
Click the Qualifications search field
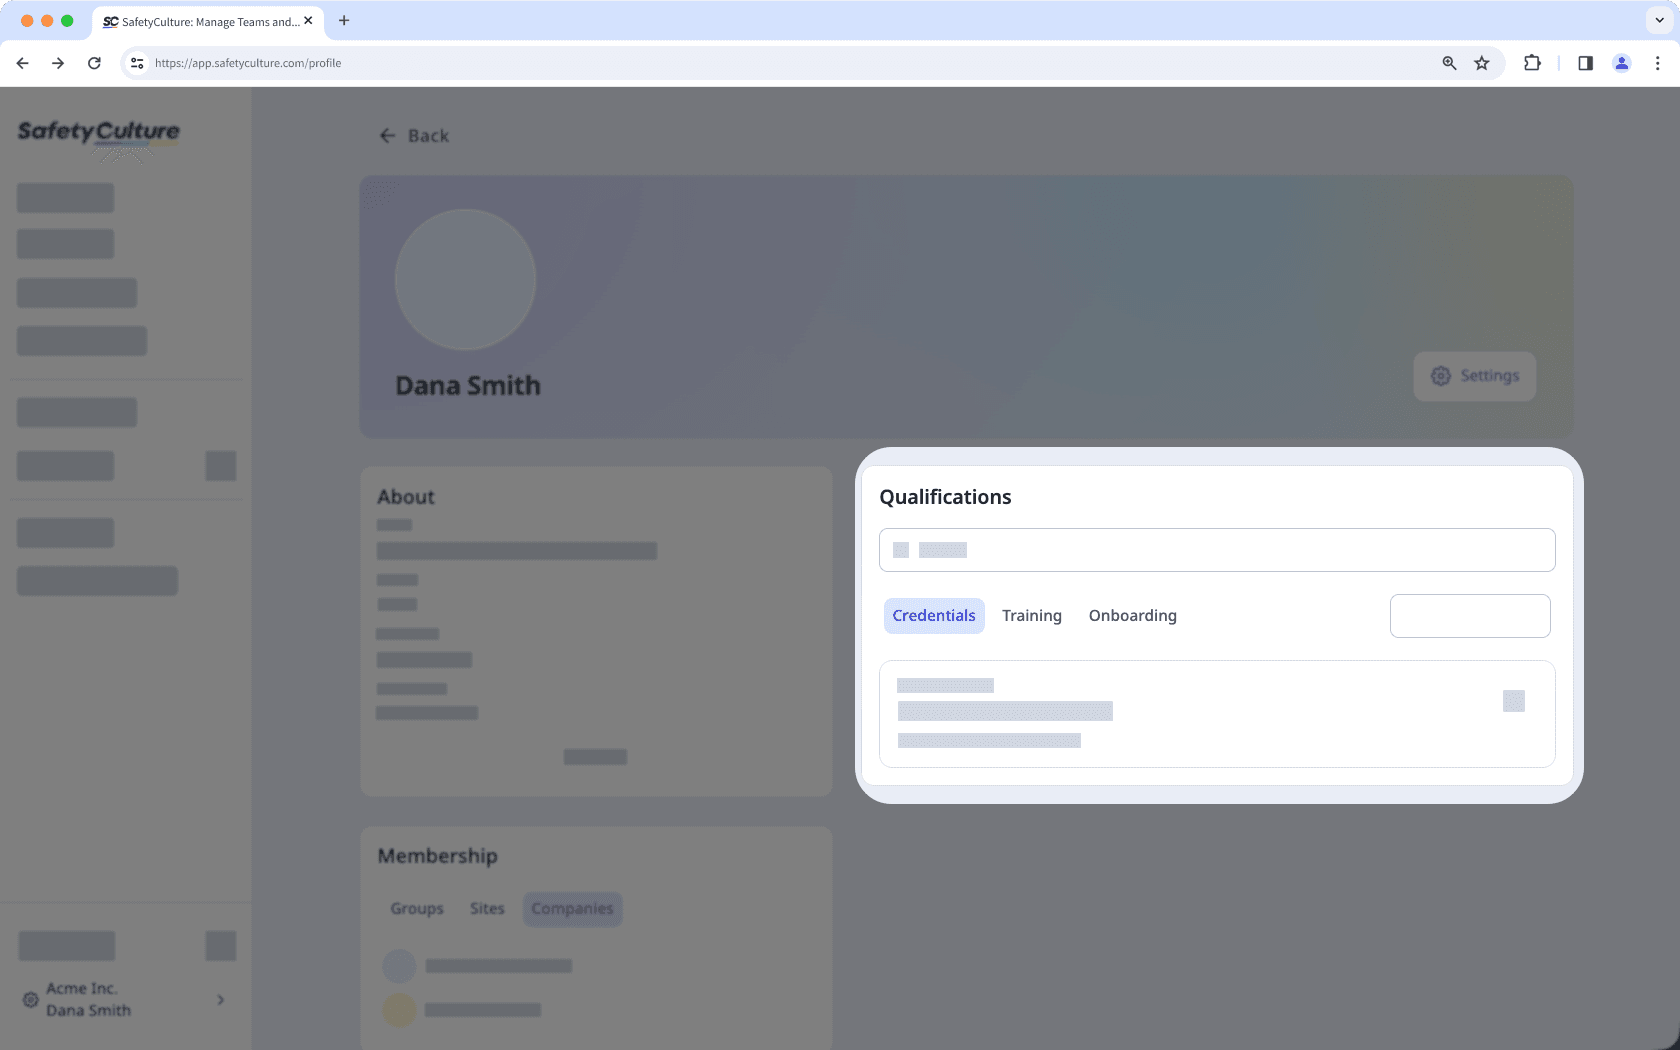[x=1216, y=550]
